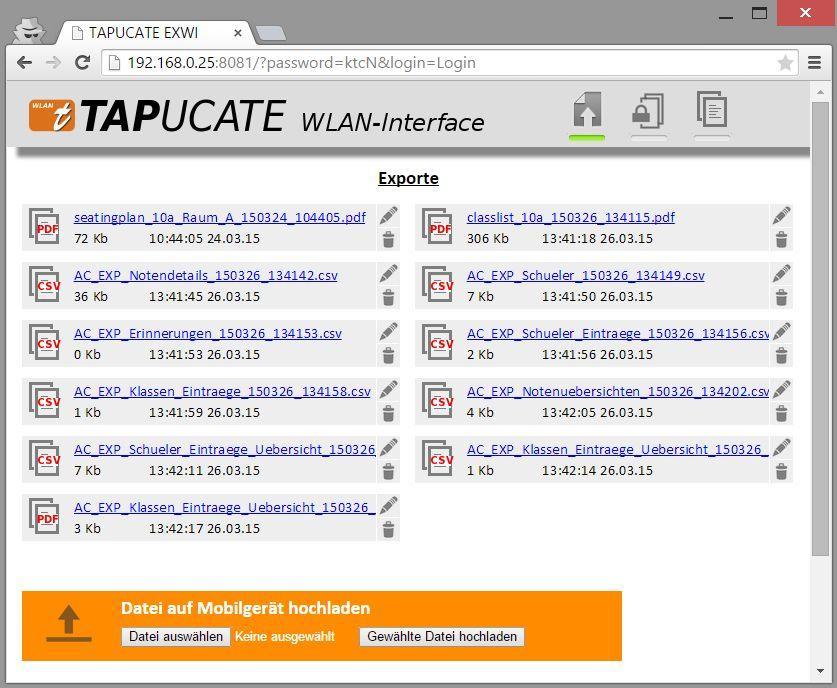837x688 pixels.
Task: Open AC_EXP_Klassen_Eintraege_150326_134158.csv link
Action: pos(222,392)
